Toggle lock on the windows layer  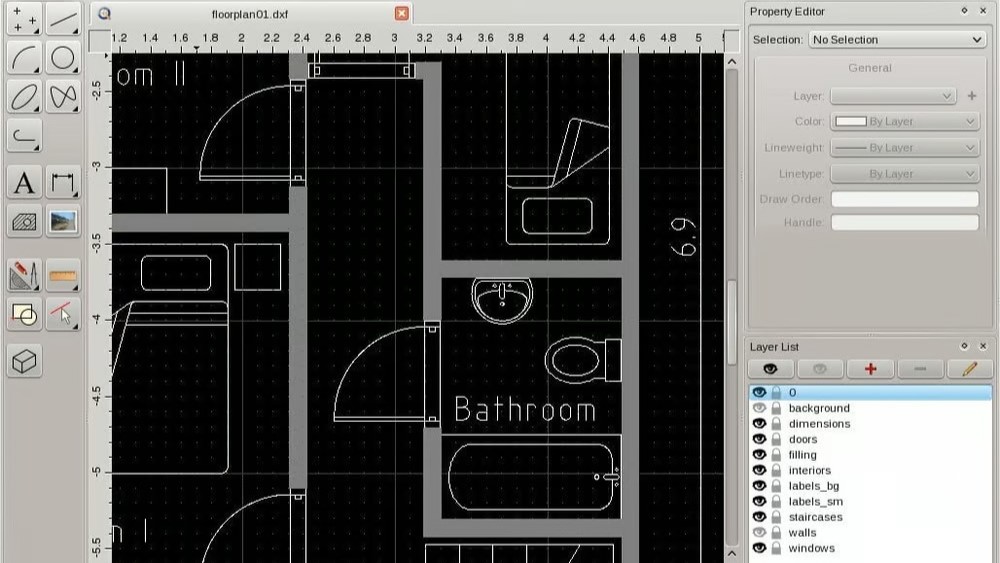click(x=776, y=548)
